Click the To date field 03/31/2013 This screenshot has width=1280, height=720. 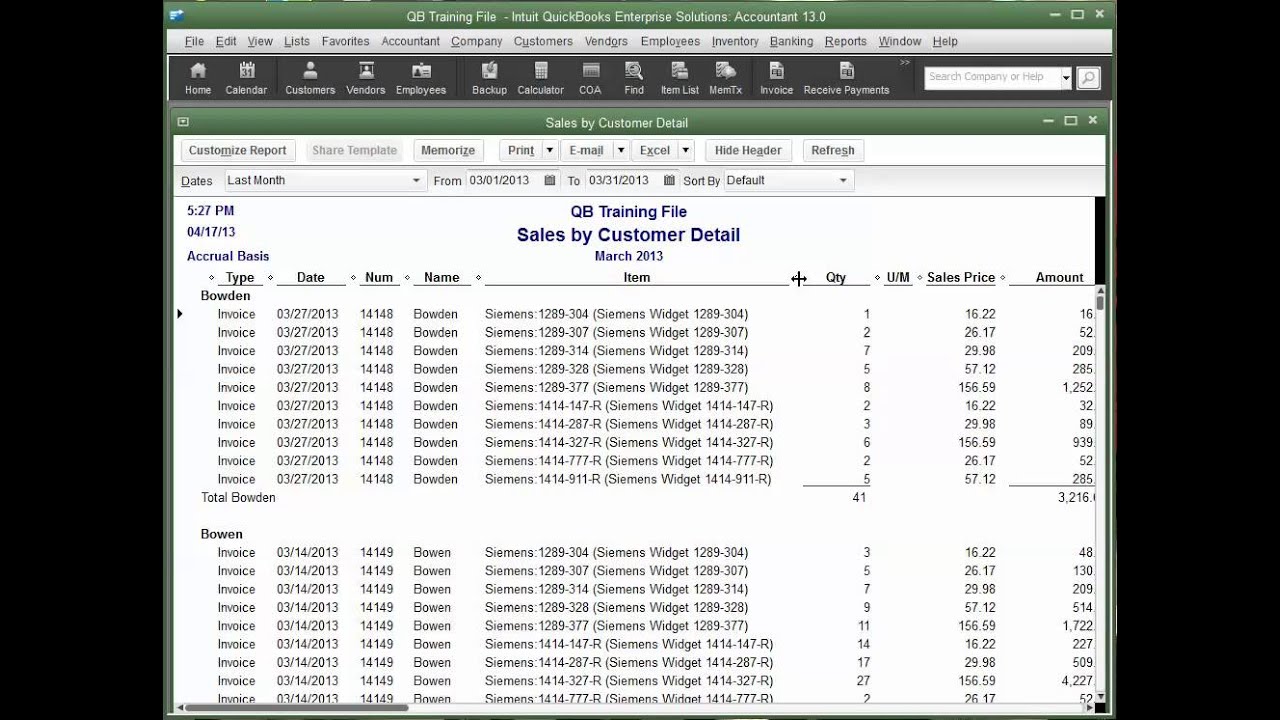(621, 180)
